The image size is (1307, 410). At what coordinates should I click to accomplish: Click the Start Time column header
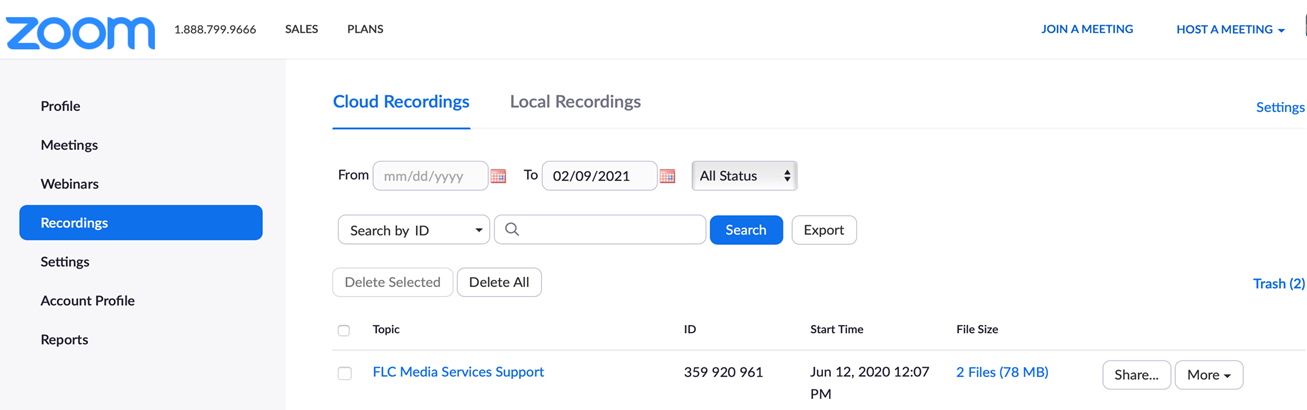tap(837, 329)
